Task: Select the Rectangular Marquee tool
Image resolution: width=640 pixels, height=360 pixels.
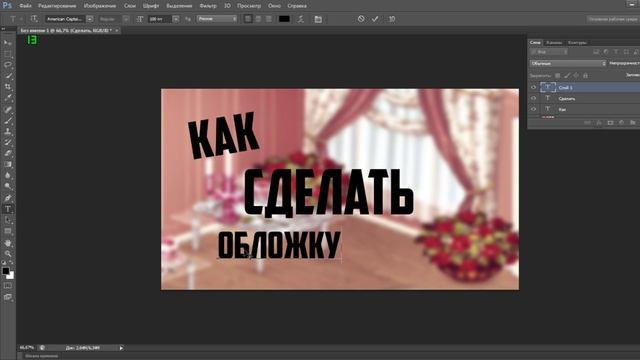Action: (8, 54)
